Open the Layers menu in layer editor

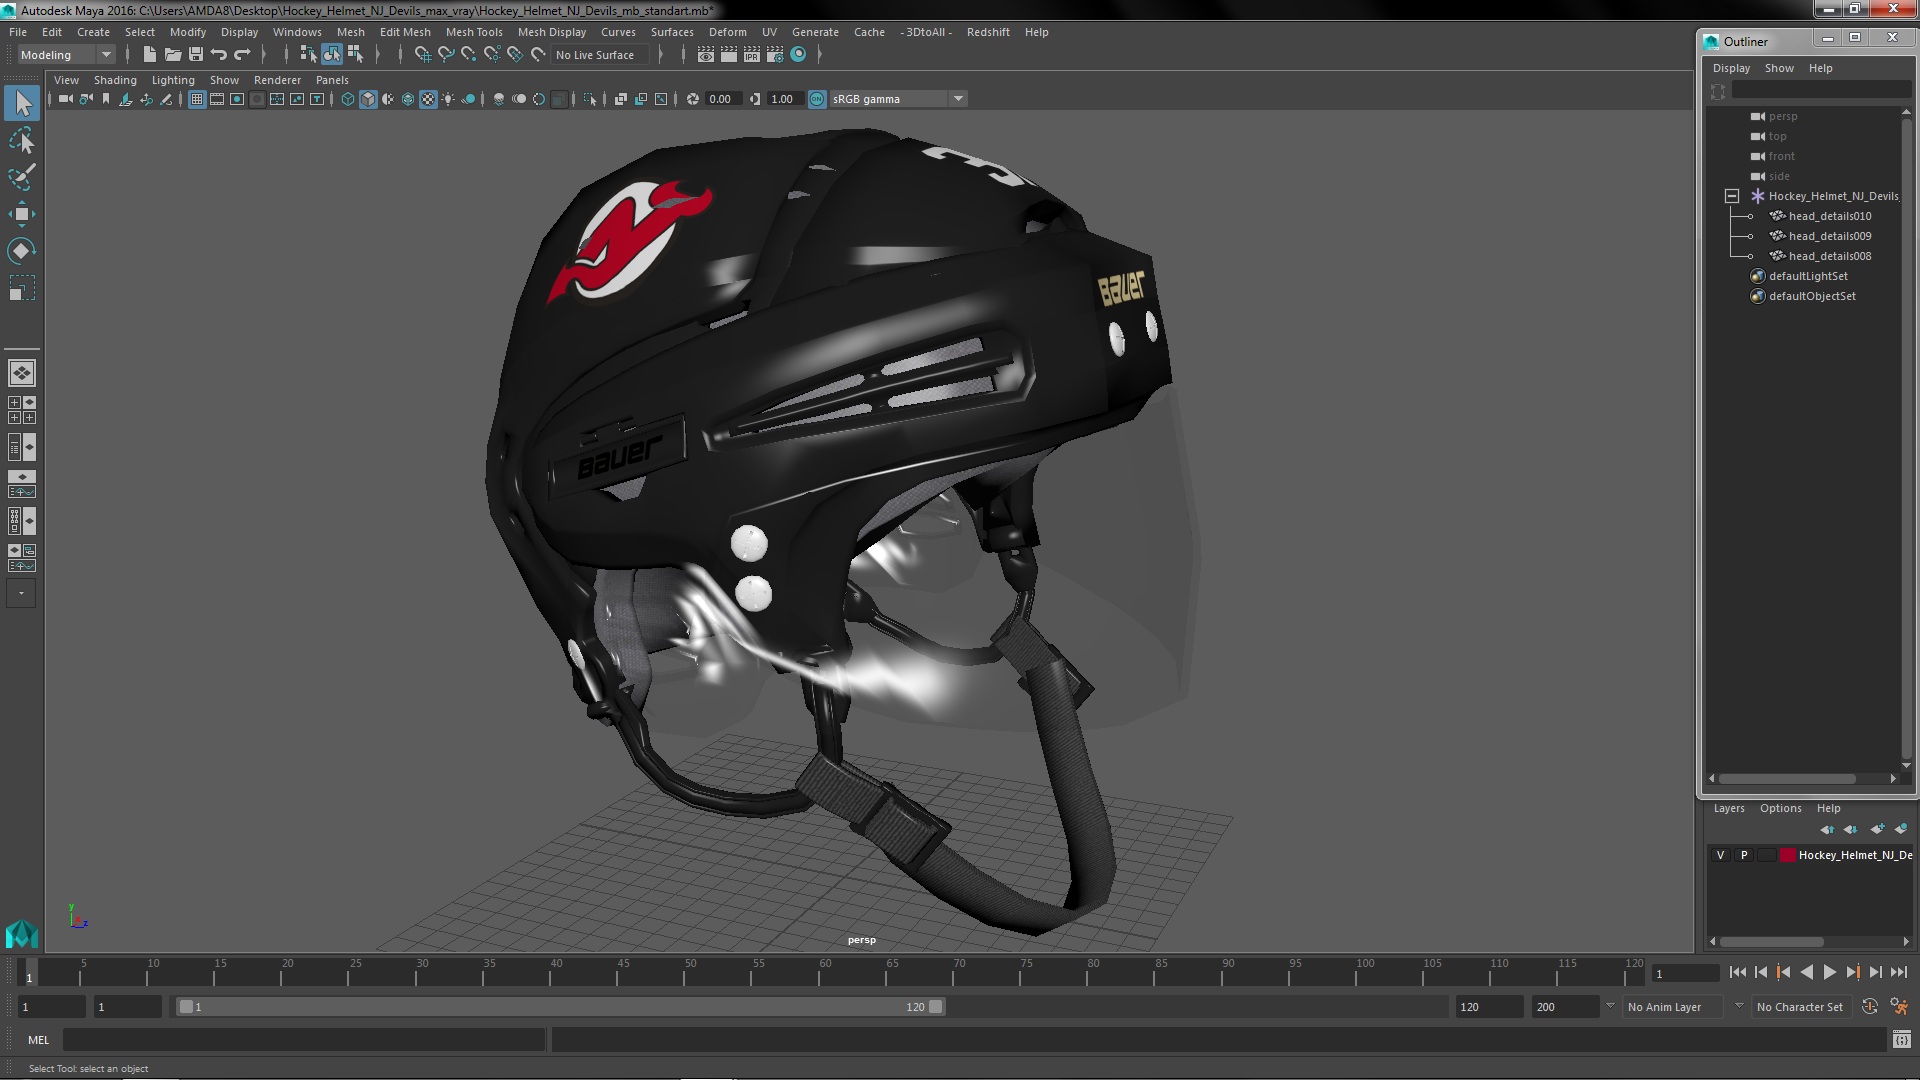(x=1729, y=808)
